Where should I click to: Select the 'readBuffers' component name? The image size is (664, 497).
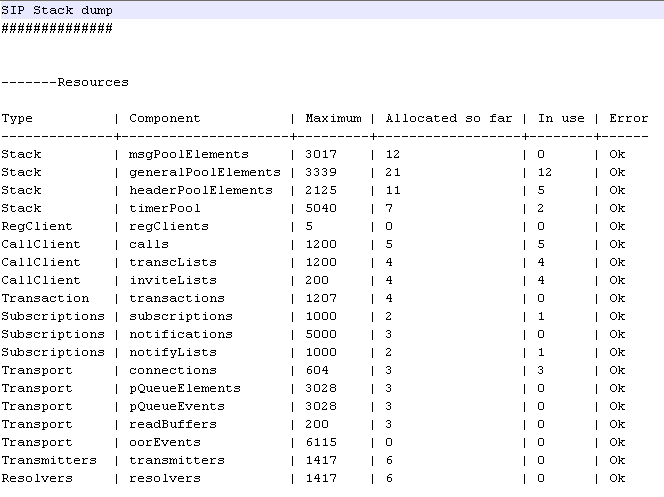pyautogui.click(x=173, y=424)
